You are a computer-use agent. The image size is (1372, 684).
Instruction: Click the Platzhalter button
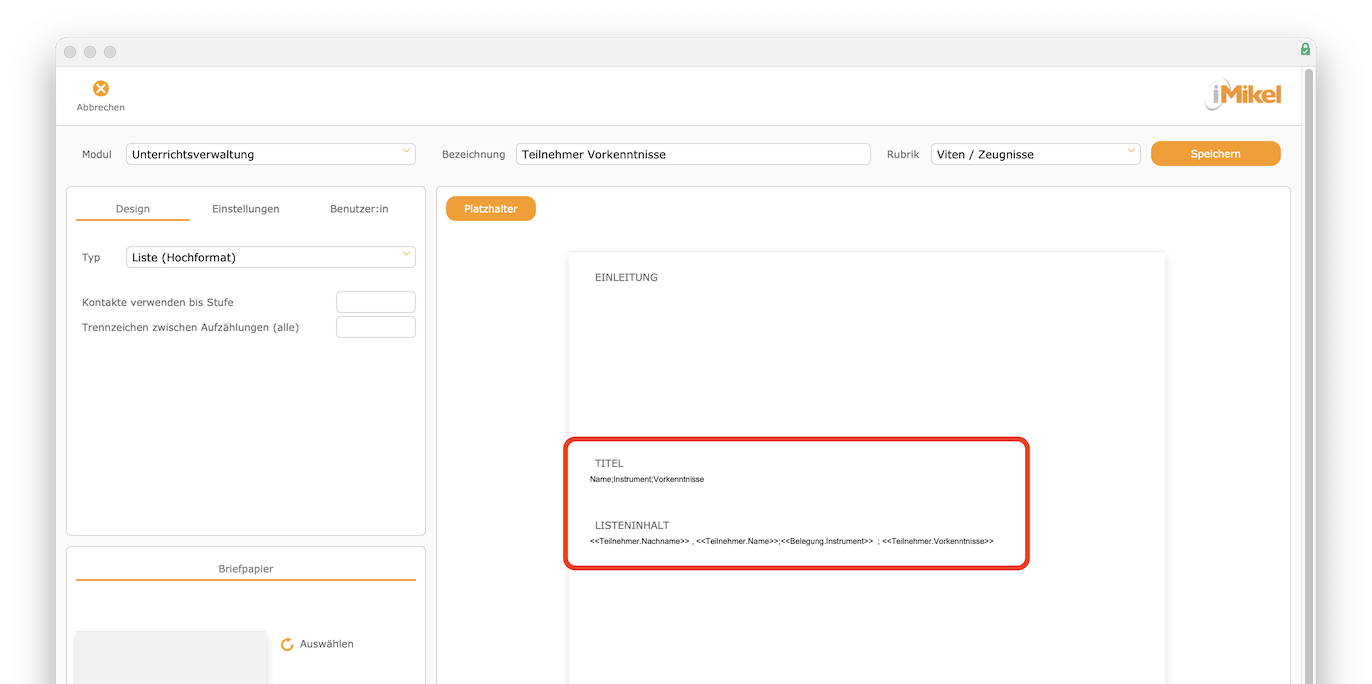(x=490, y=209)
